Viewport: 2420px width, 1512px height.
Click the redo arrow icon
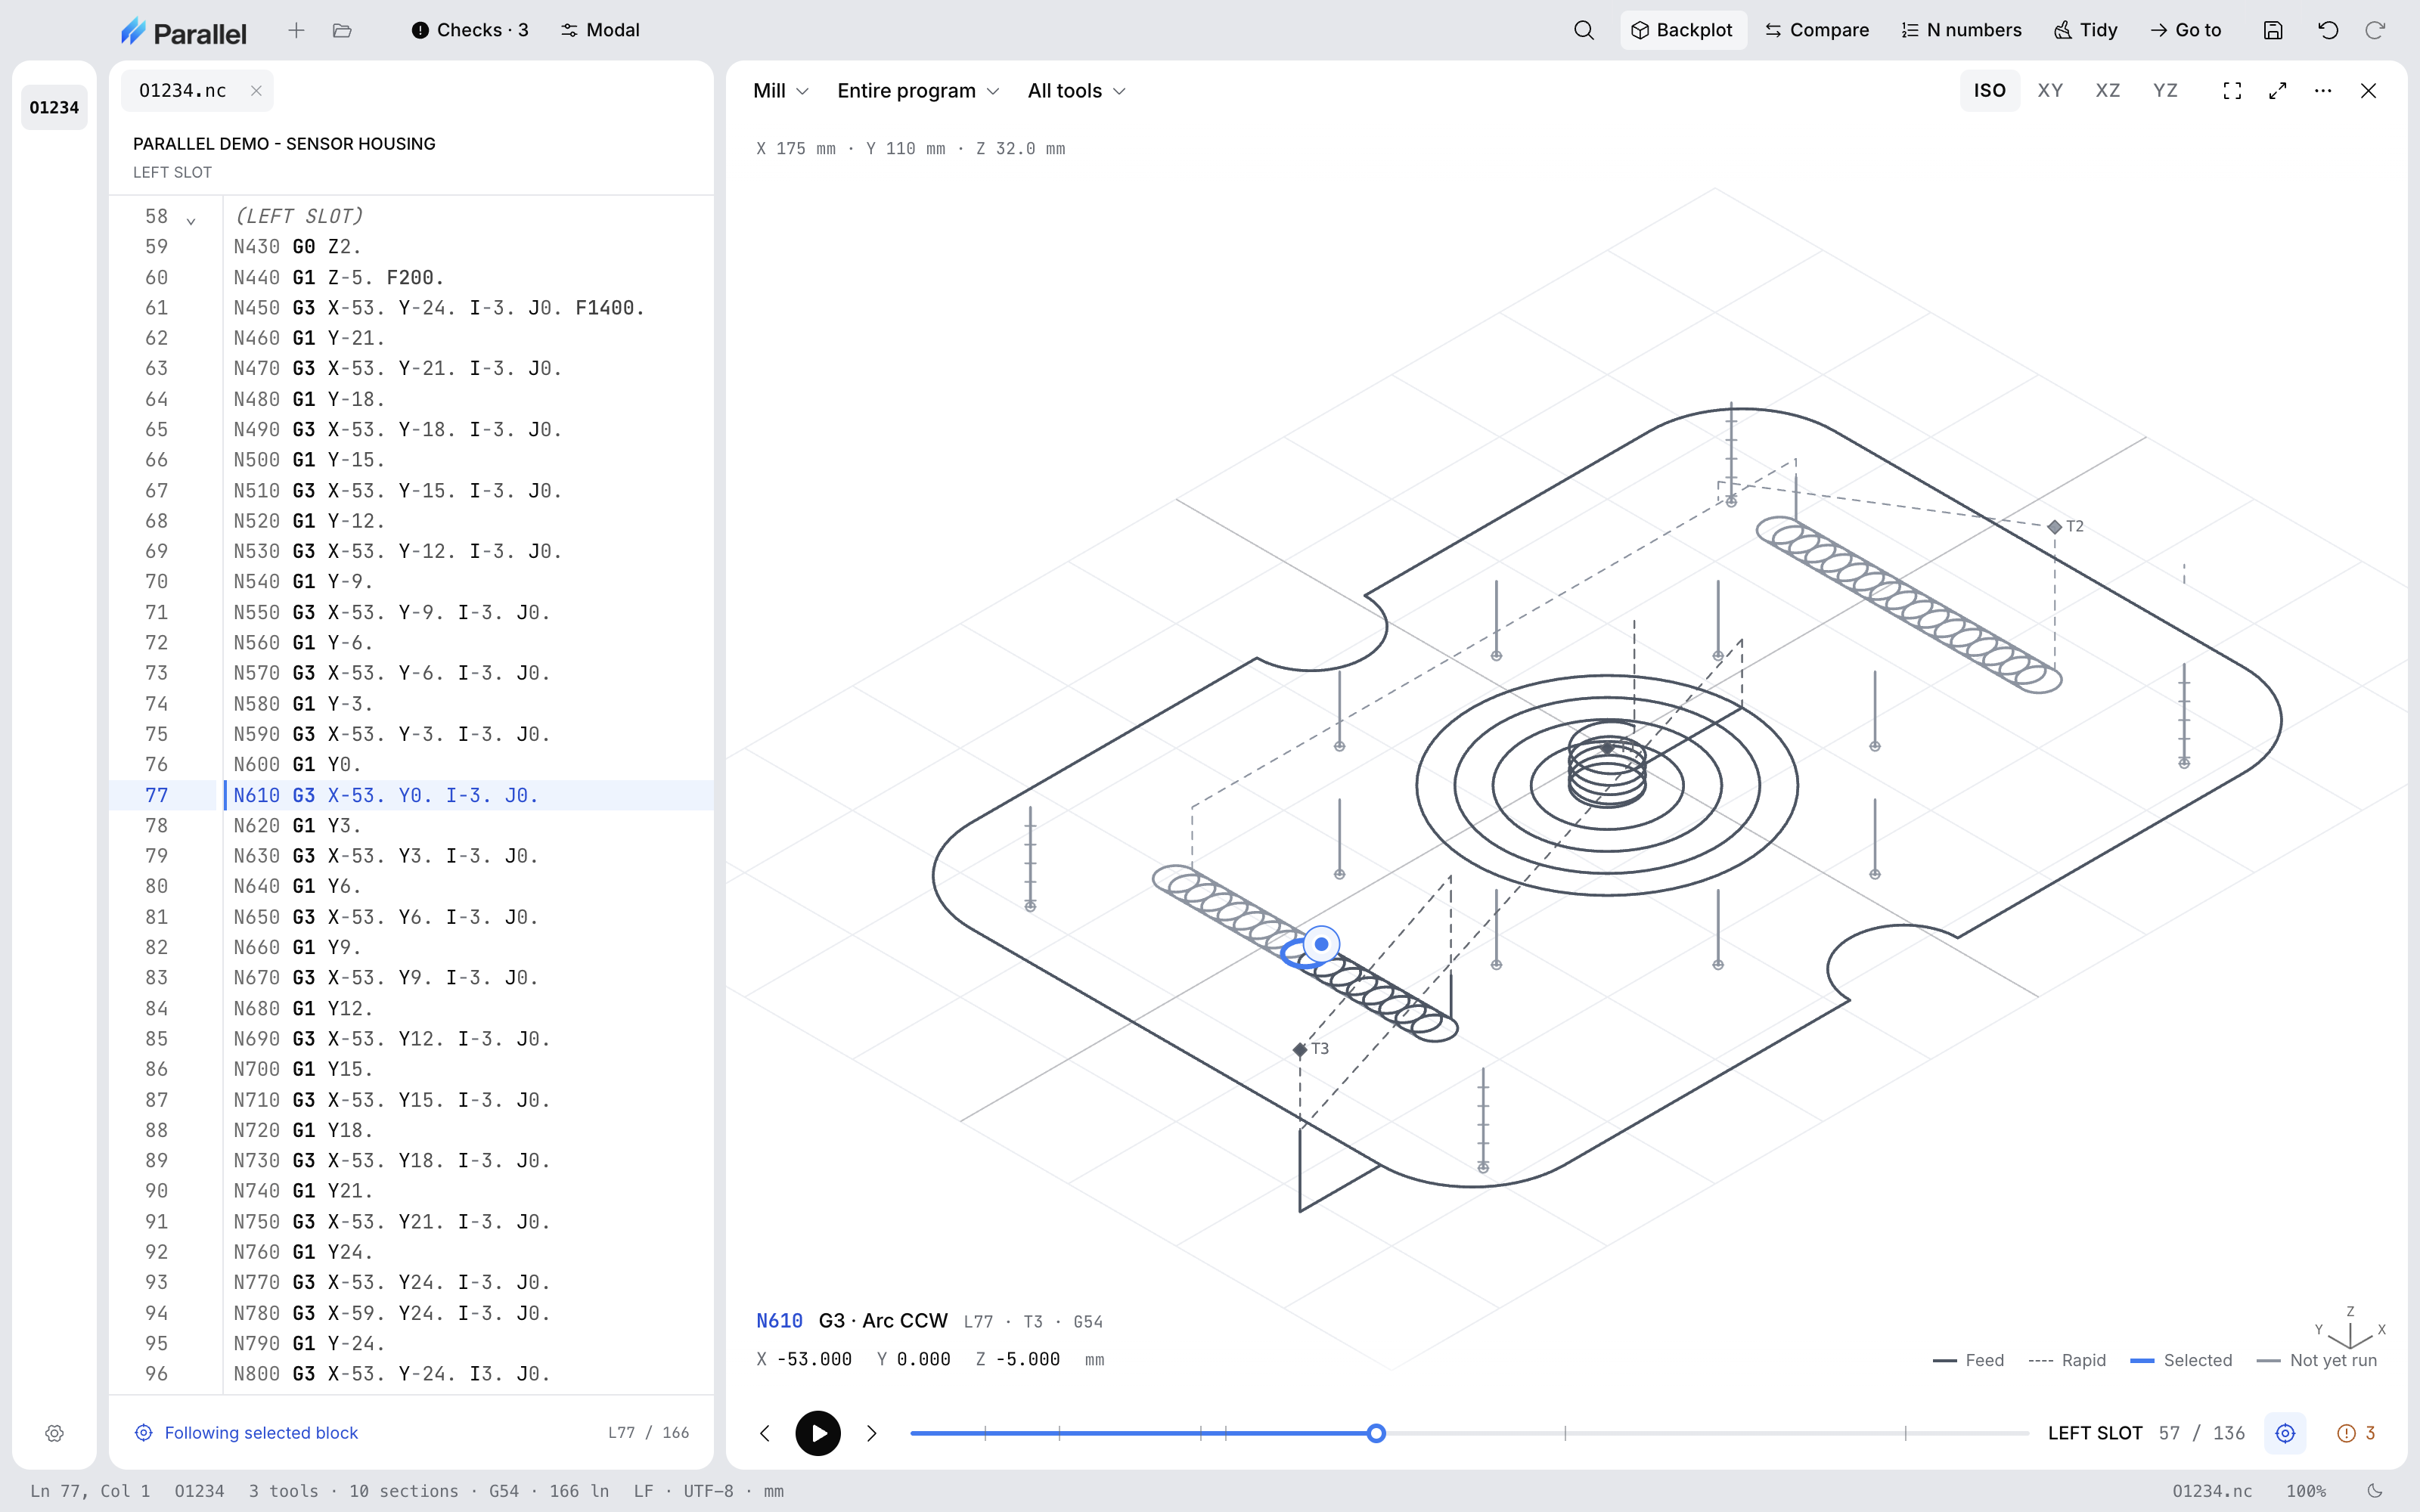coord(2375,30)
